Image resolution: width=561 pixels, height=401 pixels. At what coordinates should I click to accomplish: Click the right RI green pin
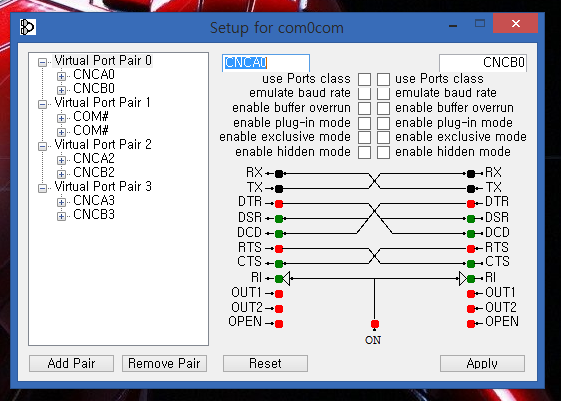[x=471, y=278]
